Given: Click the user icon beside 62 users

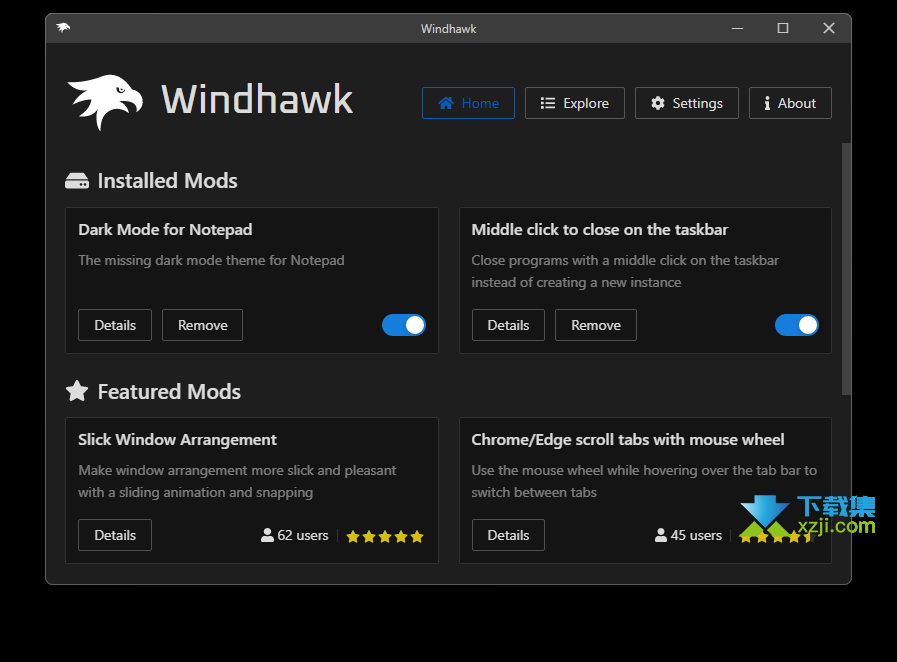Looking at the screenshot, I should 267,535.
